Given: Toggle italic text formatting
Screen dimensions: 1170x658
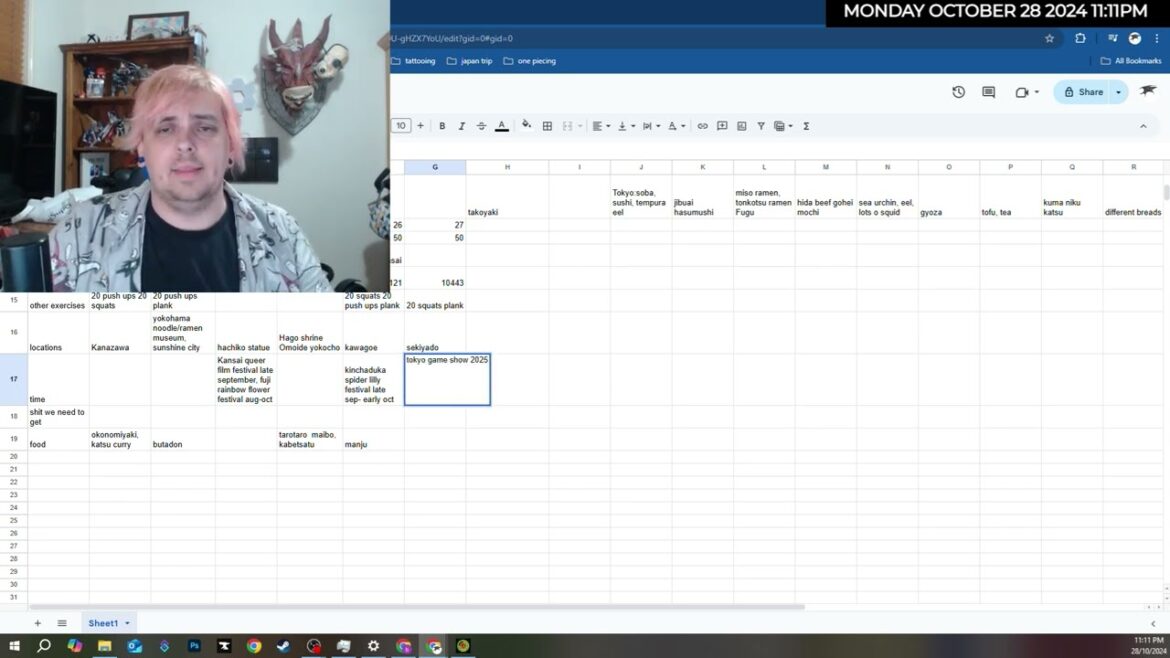Looking at the screenshot, I should (x=462, y=126).
